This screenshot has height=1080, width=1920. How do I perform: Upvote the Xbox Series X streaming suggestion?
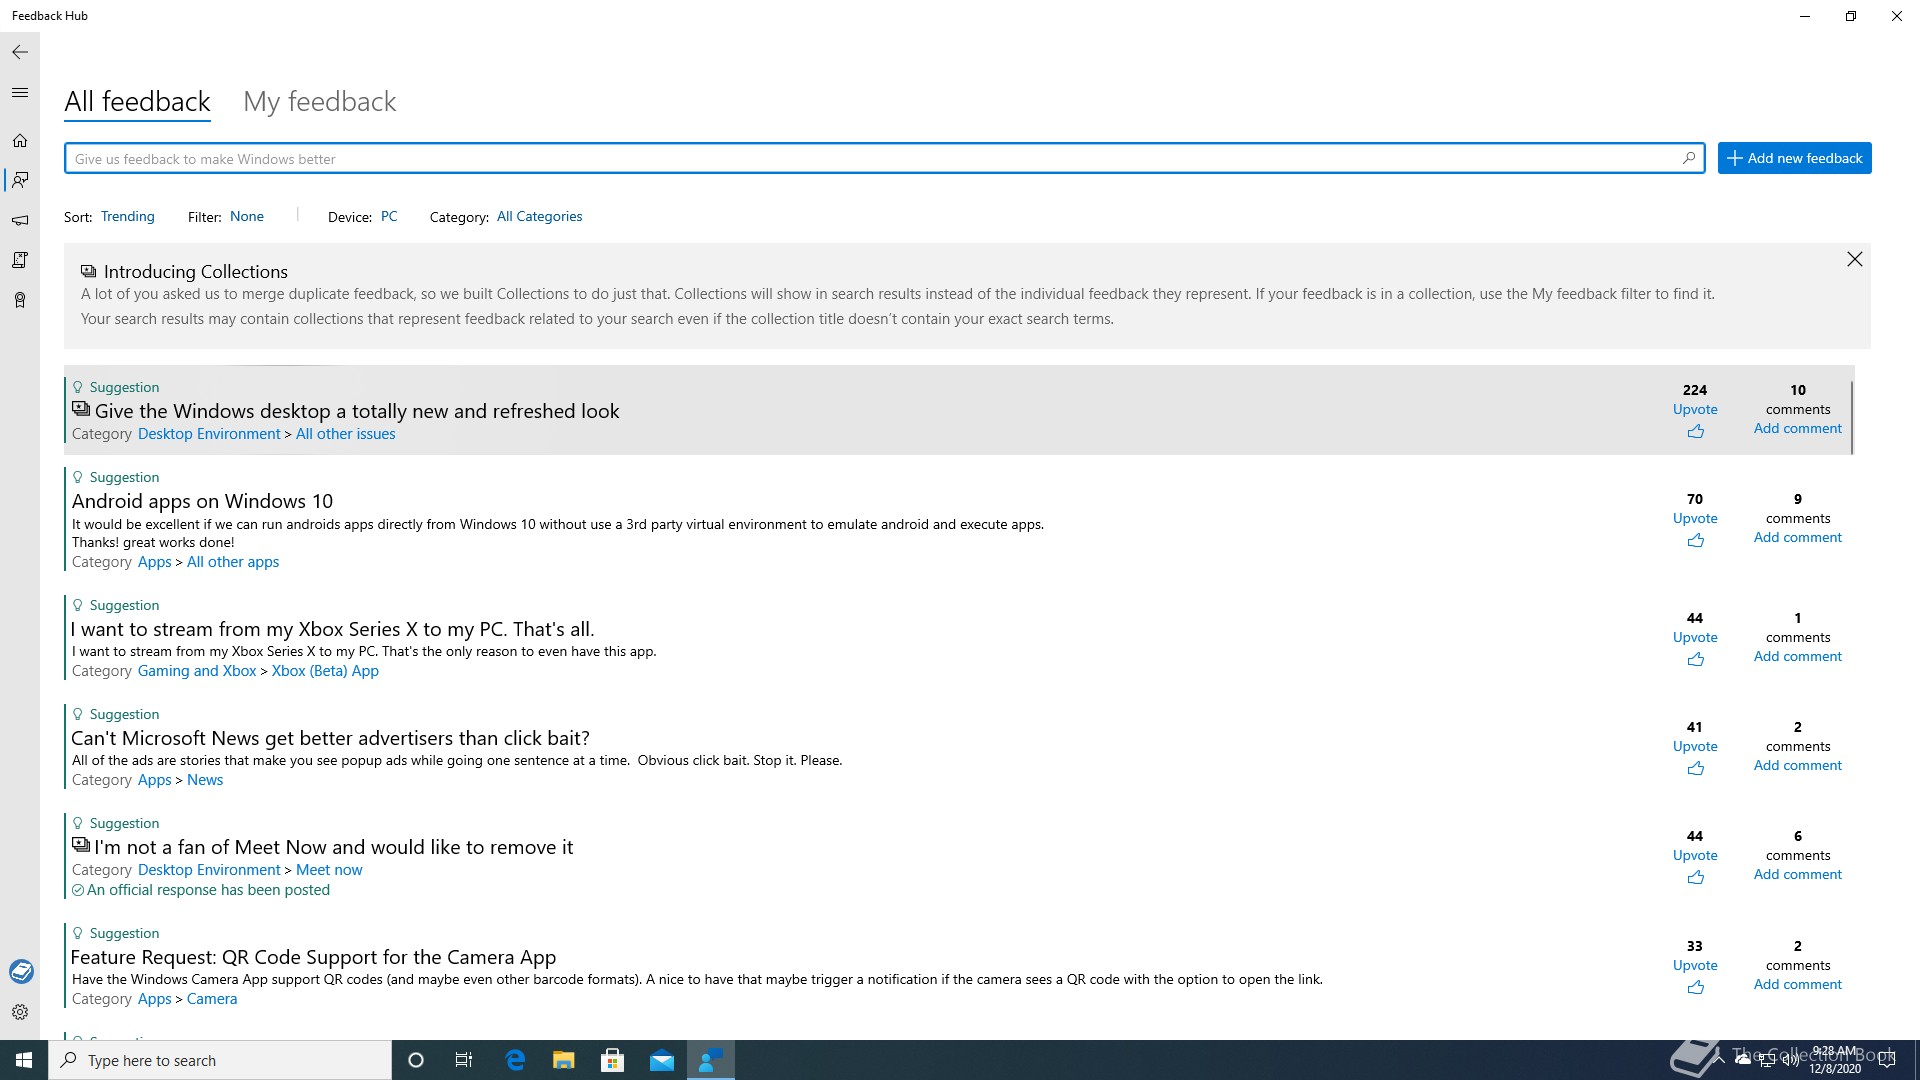tap(1695, 659)
